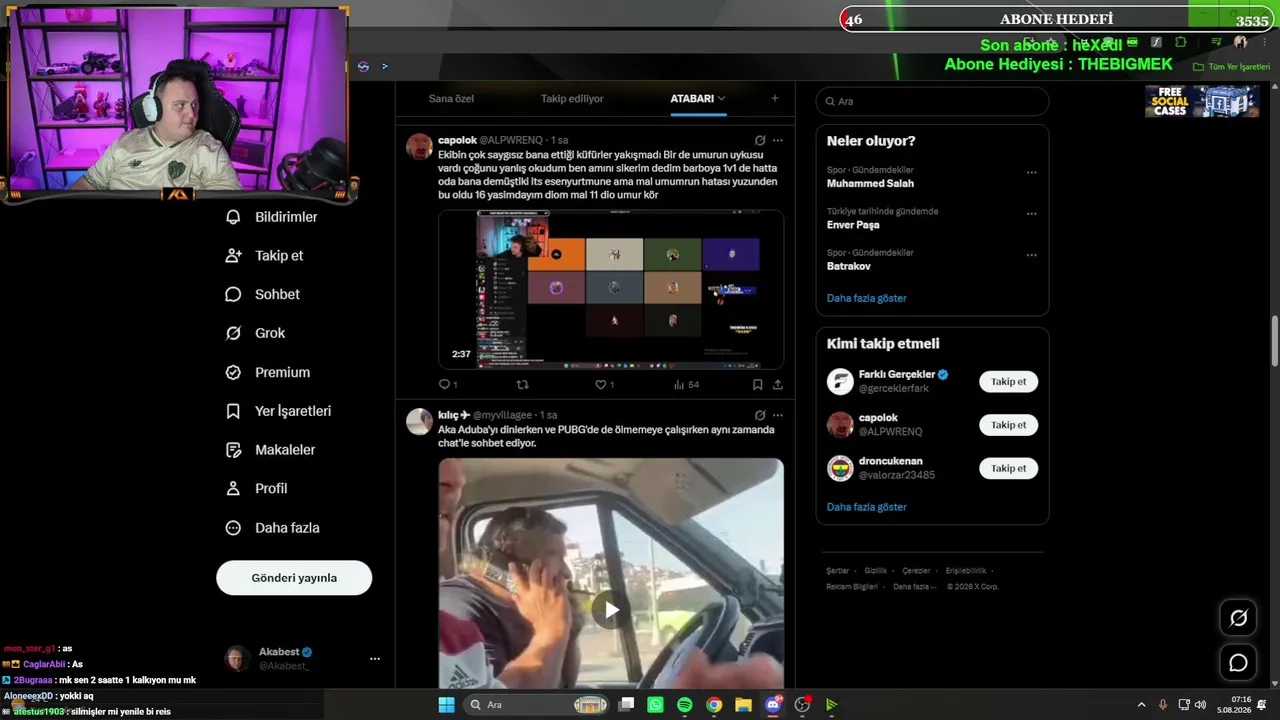Open the floating Grok button
The height and width of the screenshot is (720, 1280).
1238,618
